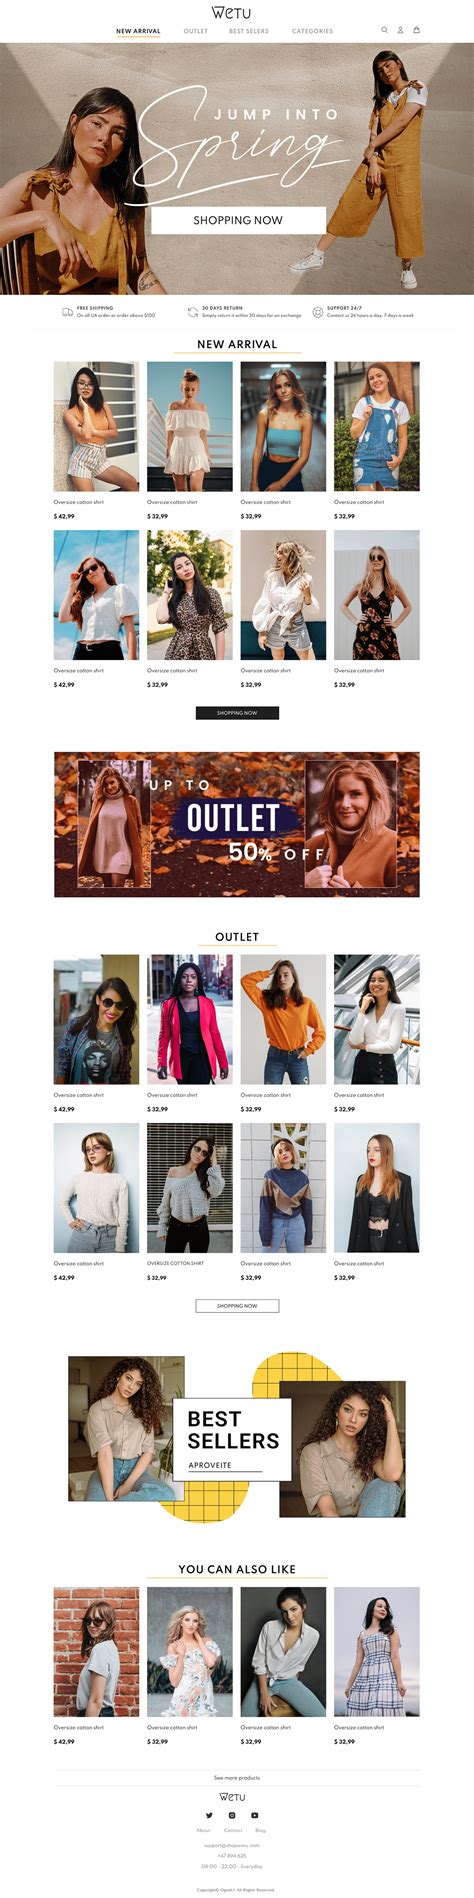474x1898 pixels.
Task: Click the user account icon
Action: coord(401,30)
